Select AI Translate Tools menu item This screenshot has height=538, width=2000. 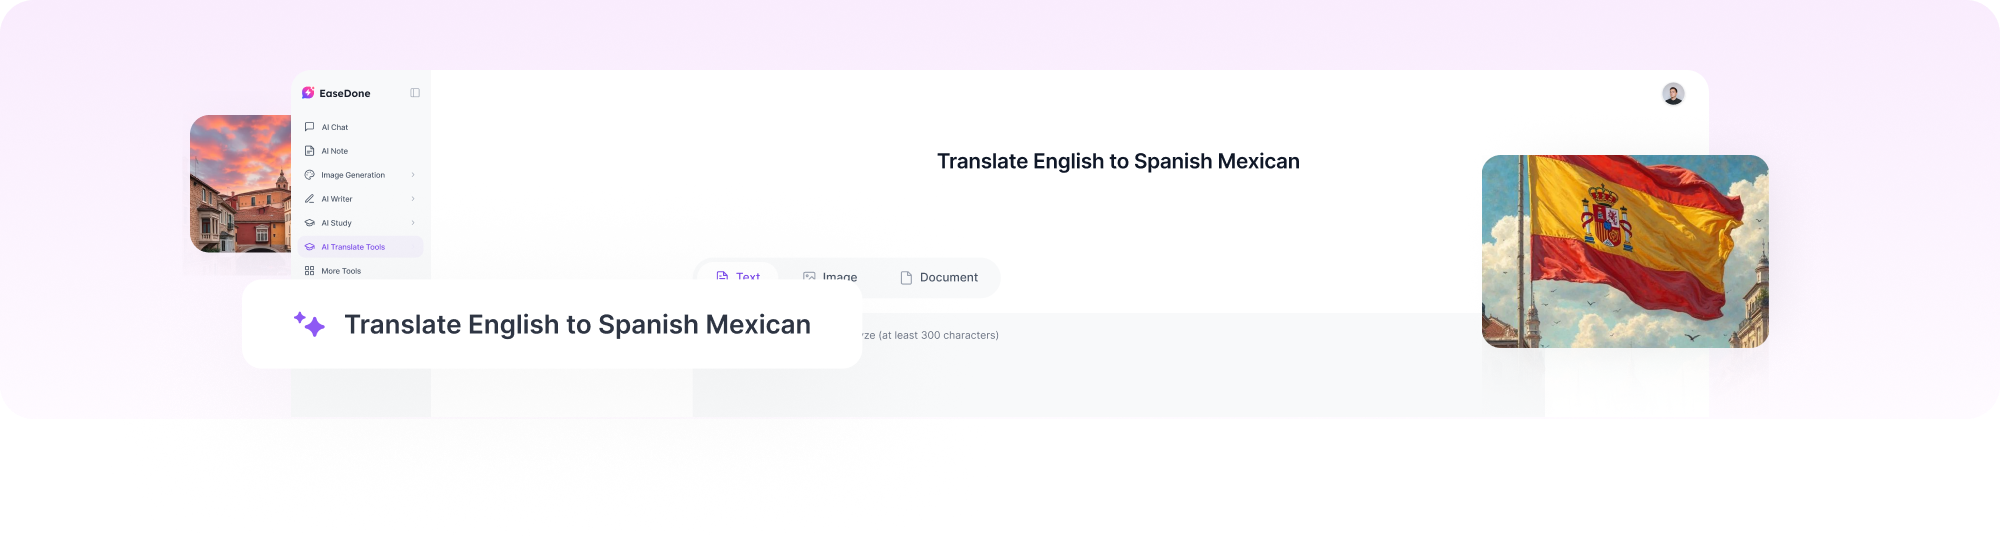pyautogui.click(x=360, y=247)
